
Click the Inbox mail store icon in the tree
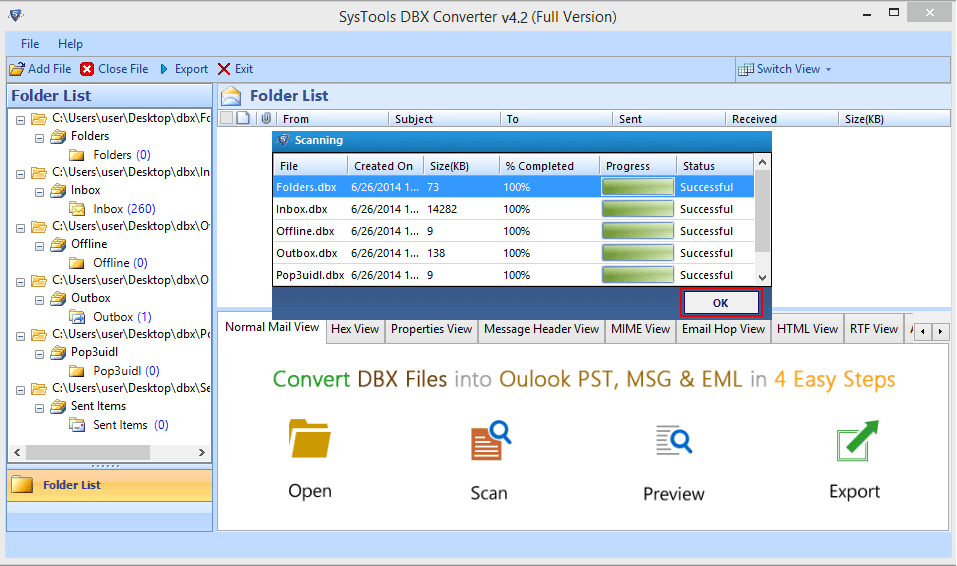click(x=58, y=190)
